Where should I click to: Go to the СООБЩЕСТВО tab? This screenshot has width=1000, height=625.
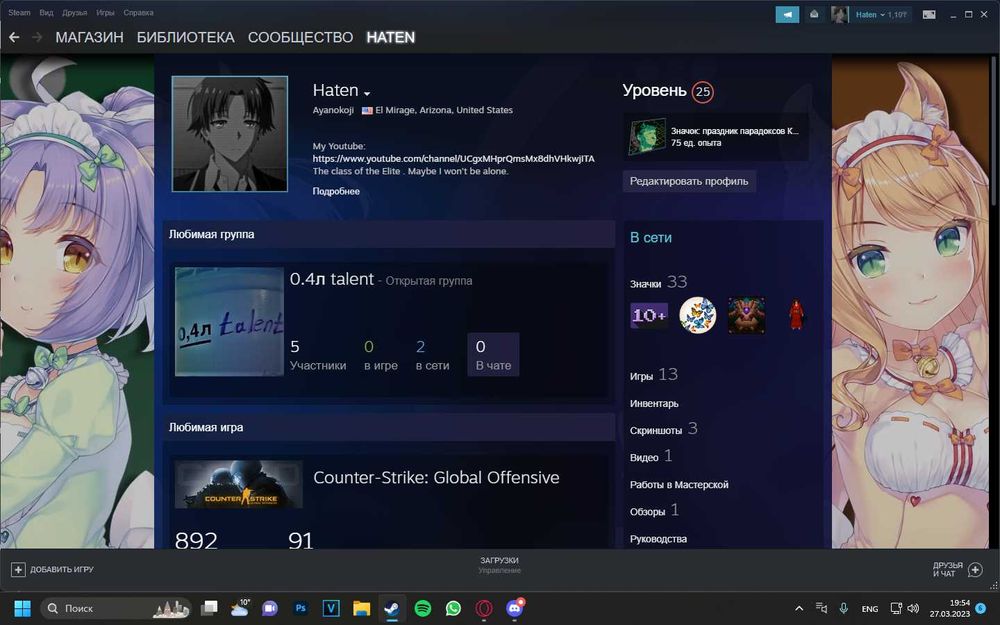click(x=300, y=38)
